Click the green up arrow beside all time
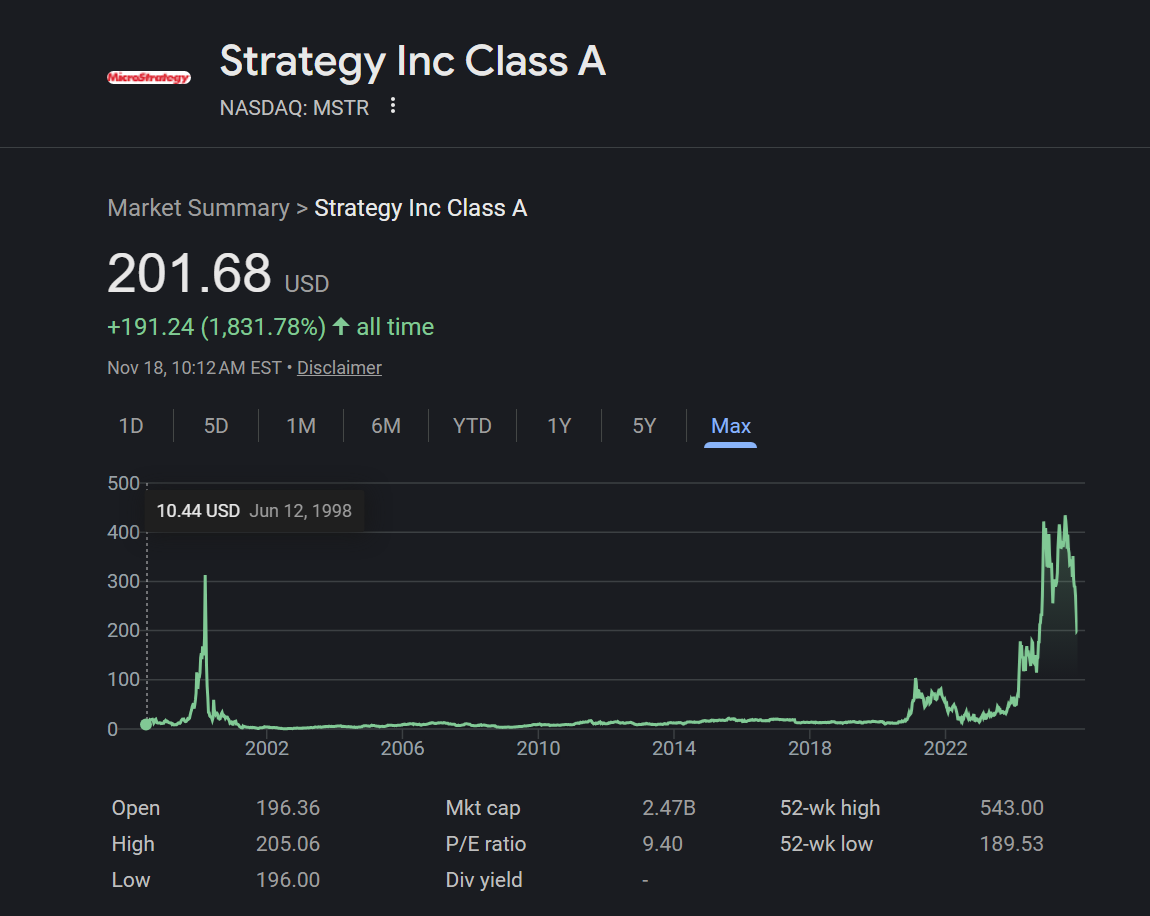This screenshot has width=1150, height=916. point(341,326)
